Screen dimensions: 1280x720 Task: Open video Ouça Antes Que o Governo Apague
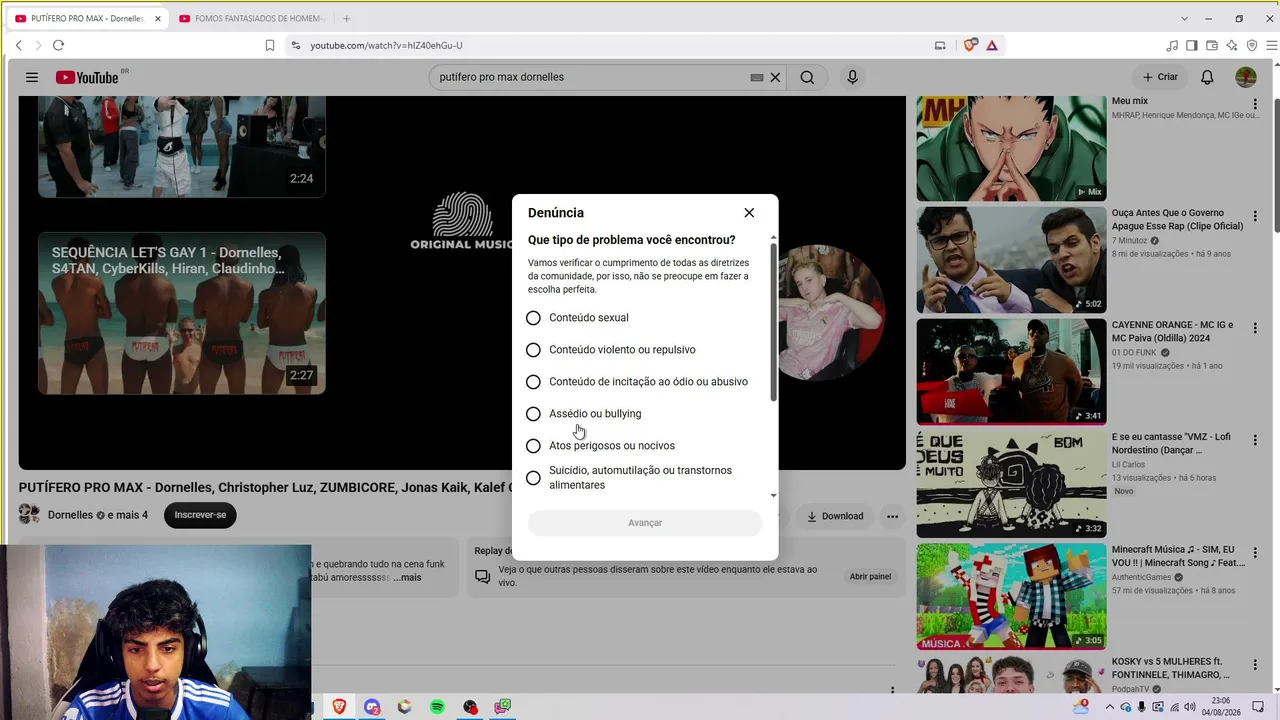[1011, 260]
